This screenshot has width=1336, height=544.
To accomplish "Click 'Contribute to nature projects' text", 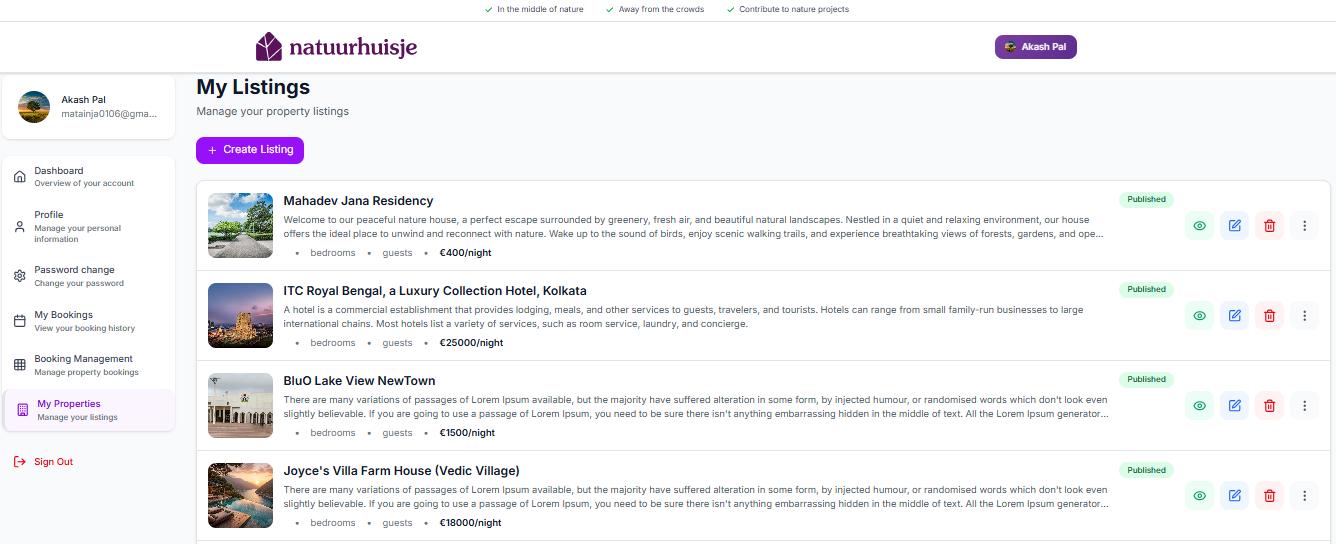I will 794,9.
